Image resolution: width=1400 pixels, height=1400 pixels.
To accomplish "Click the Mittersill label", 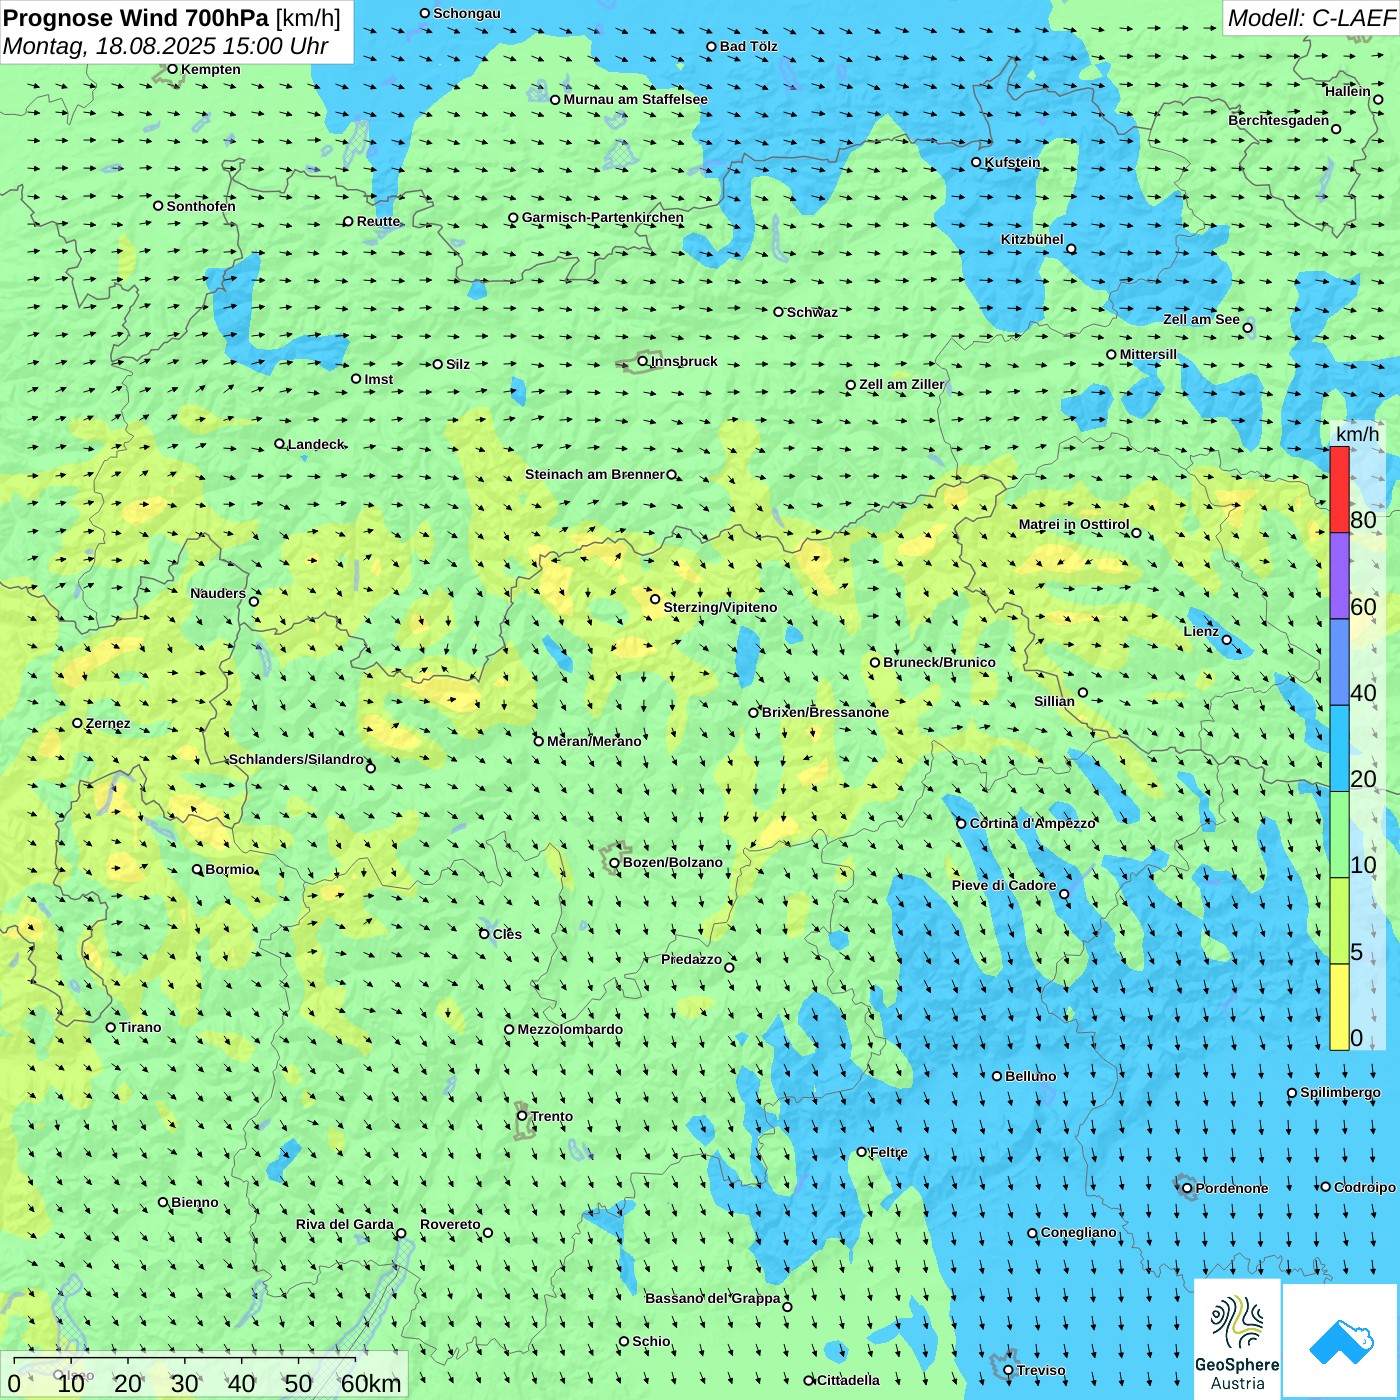I will (1149, 354).
